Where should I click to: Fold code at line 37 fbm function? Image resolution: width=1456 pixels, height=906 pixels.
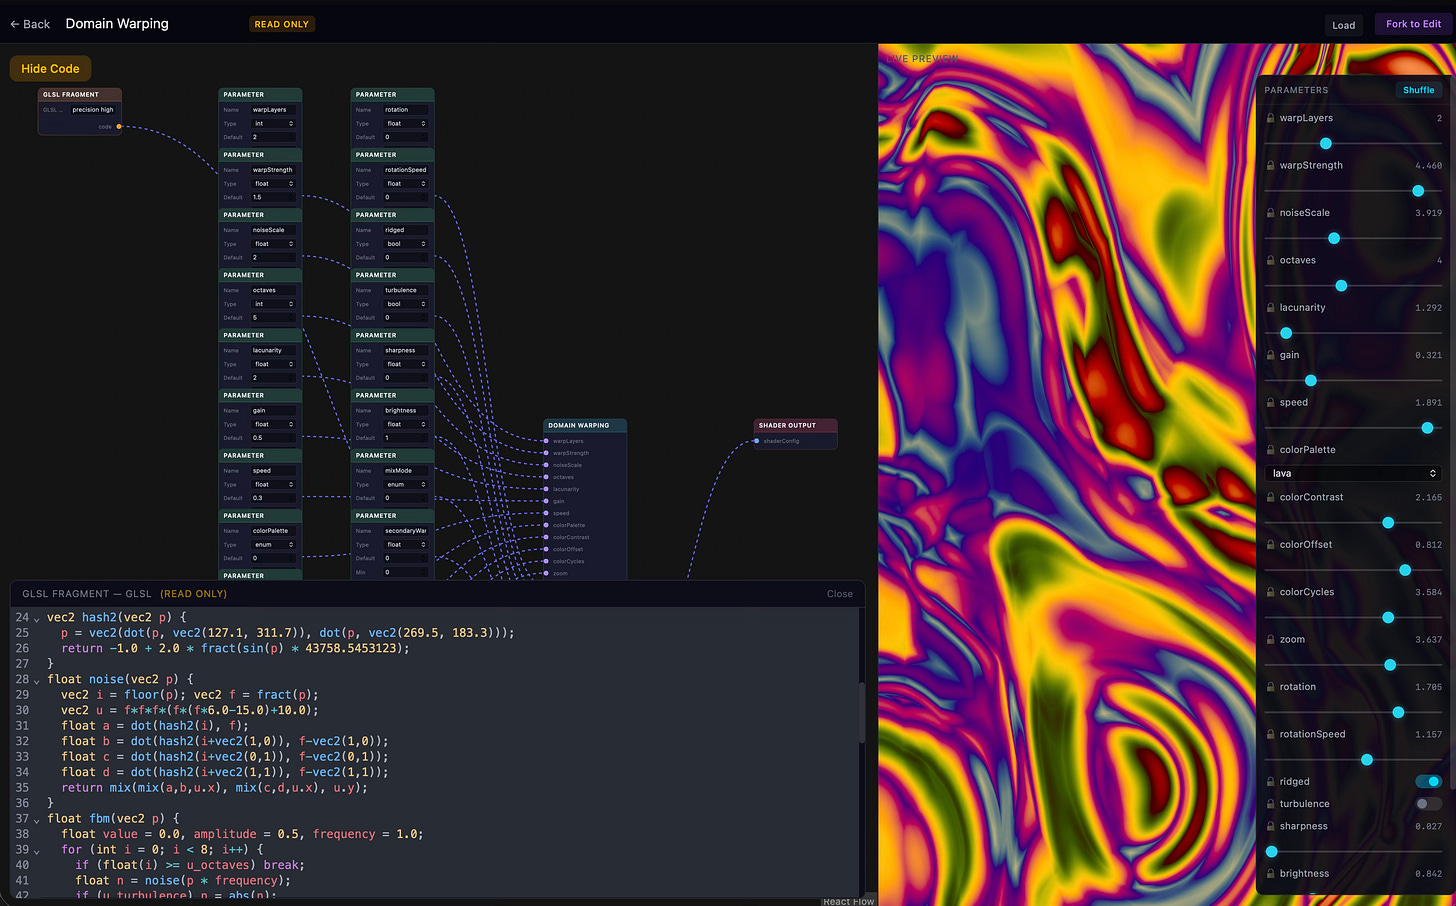coord(37,819)
